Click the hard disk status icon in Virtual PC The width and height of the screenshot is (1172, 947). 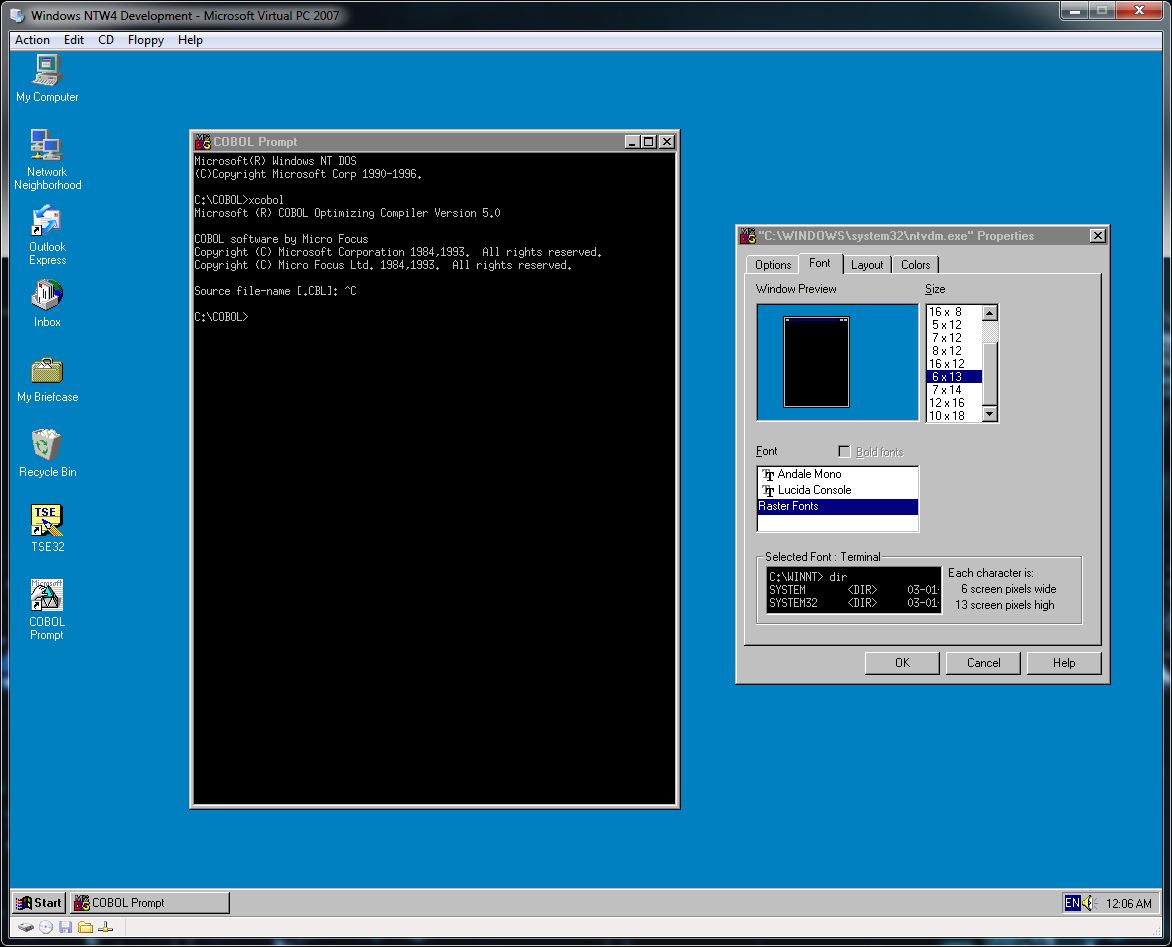[25, 927]
